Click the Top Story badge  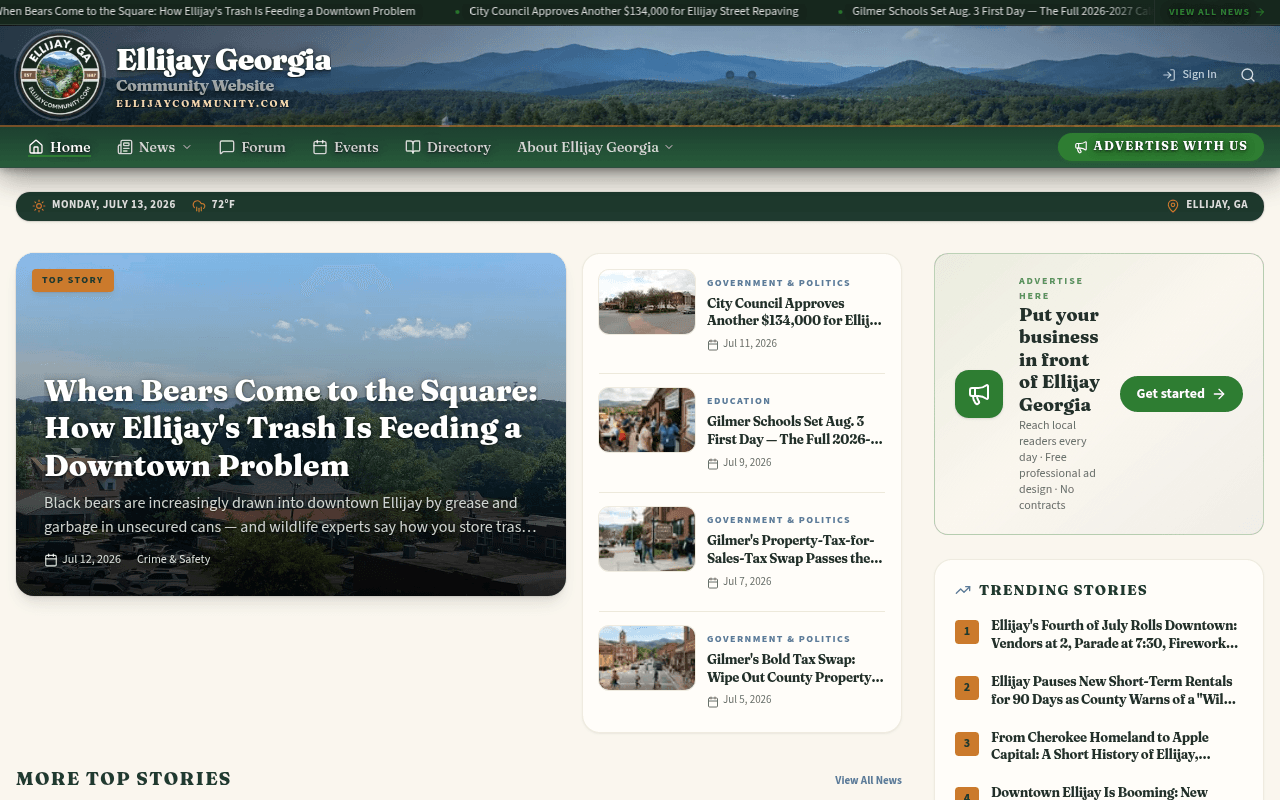click(x=73, y=280)
